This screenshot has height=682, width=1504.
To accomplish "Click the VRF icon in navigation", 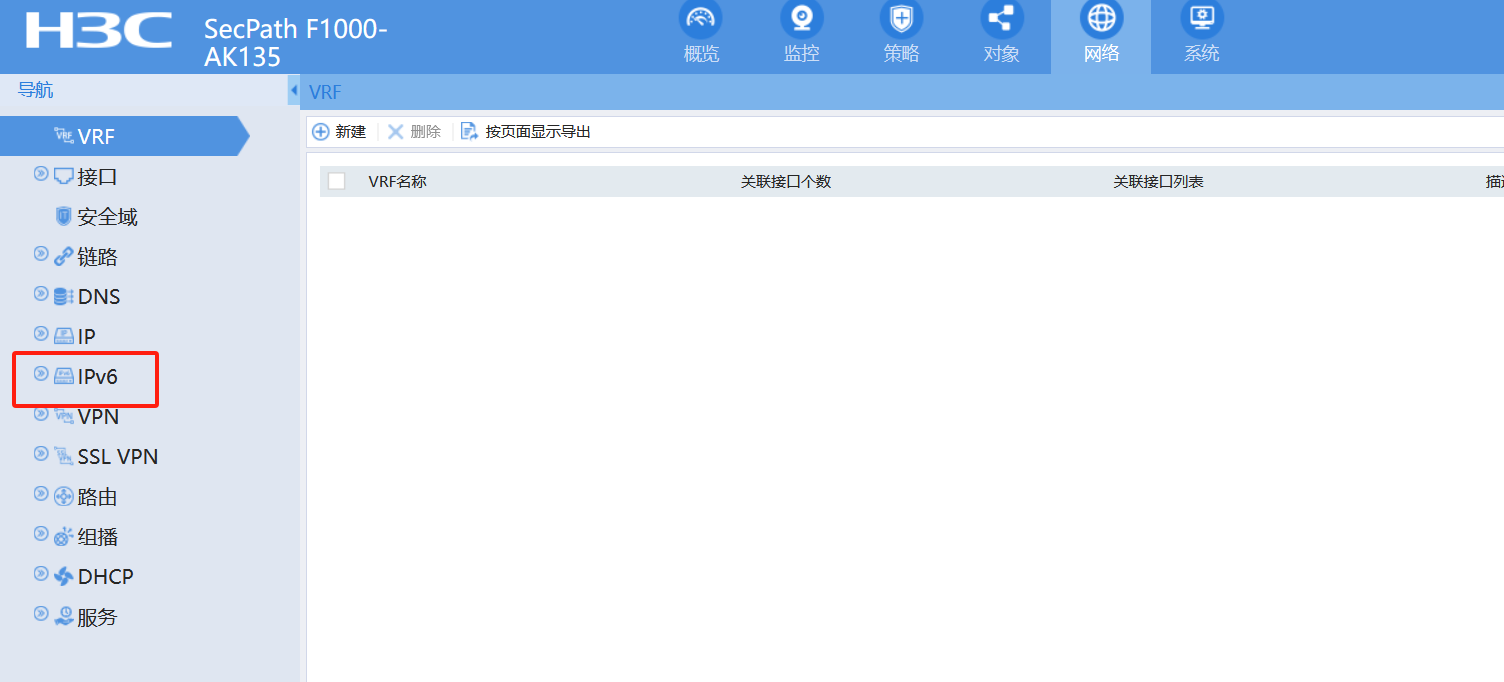I will (x=63, y=135).
